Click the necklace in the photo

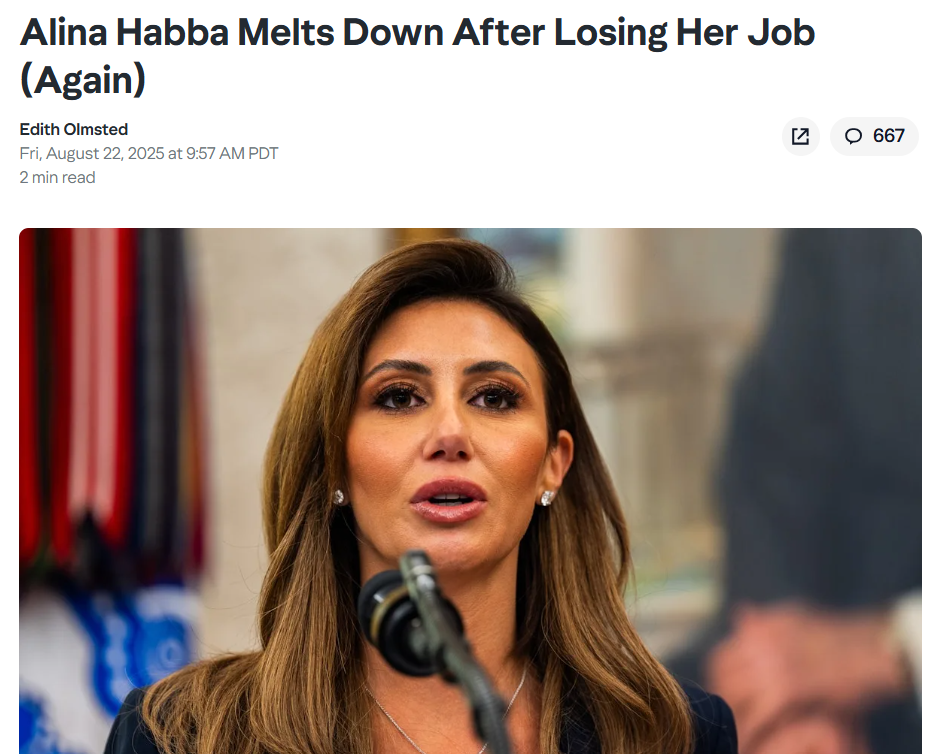[x=447, y=715]
